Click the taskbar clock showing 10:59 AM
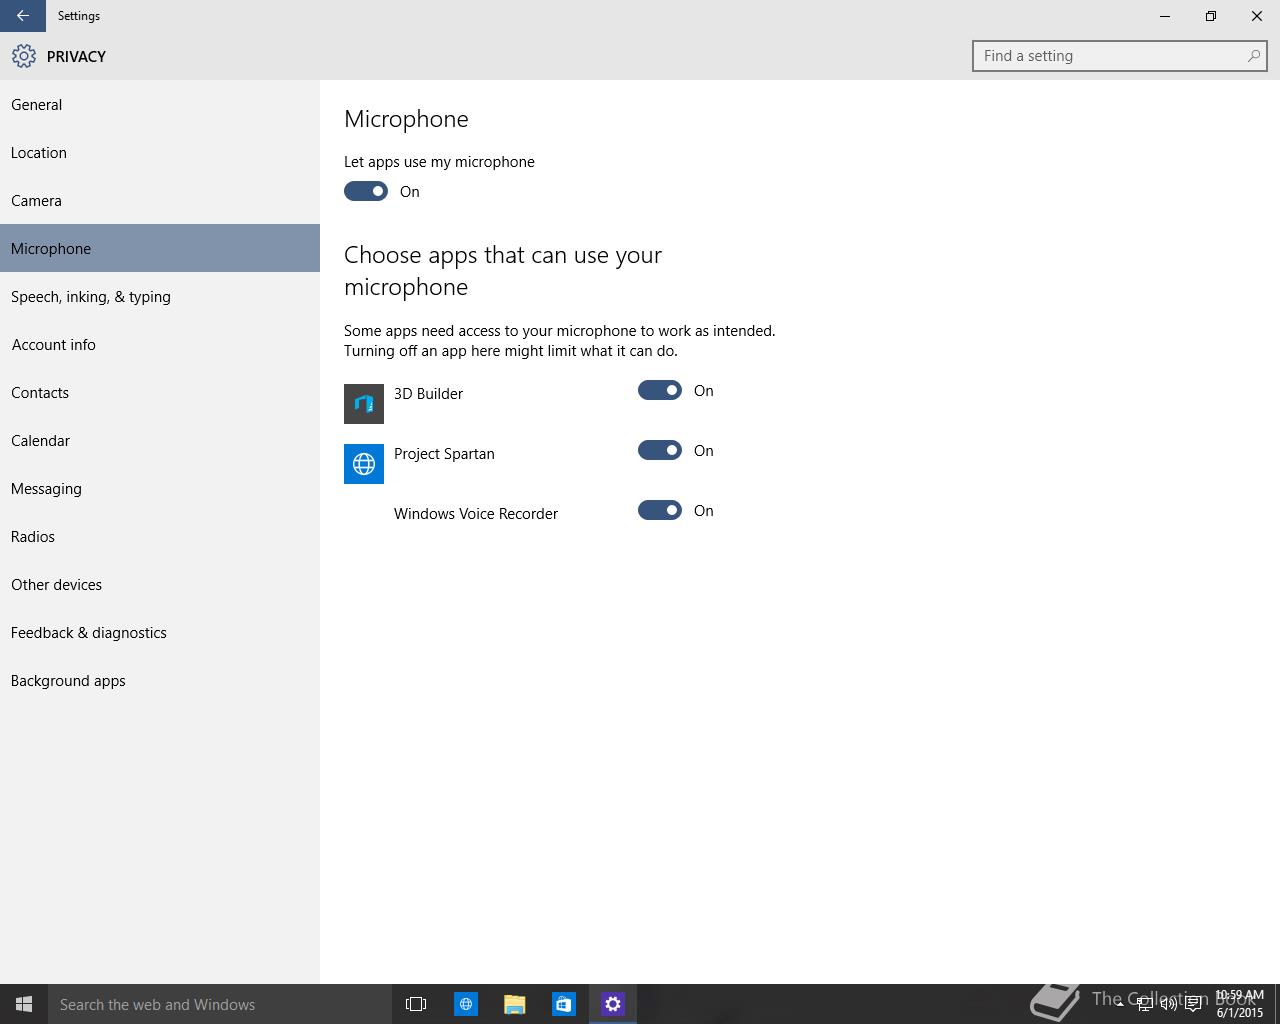Screen dimensions: 1280x1024 pyautogui.click(x=1239, y=1004)
